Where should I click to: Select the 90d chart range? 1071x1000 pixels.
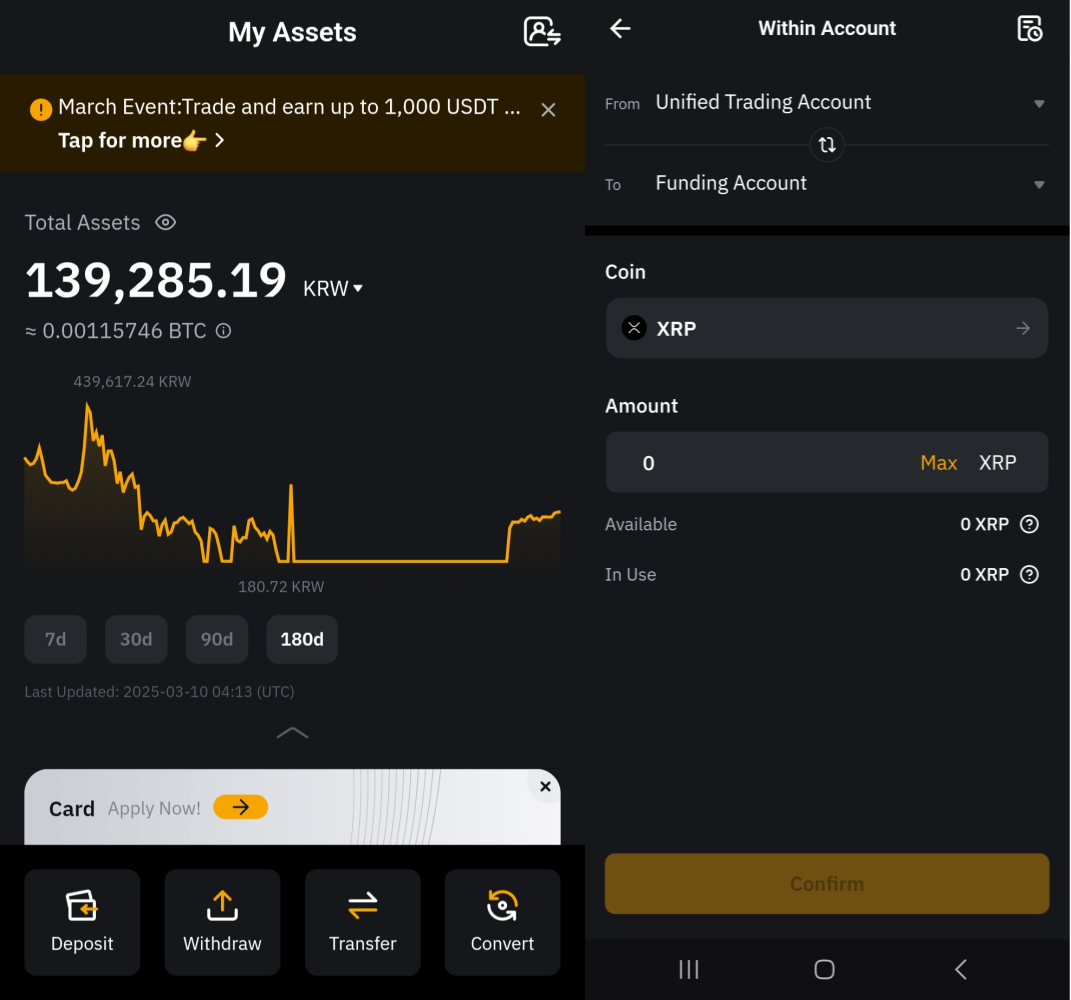coord(217,639)
